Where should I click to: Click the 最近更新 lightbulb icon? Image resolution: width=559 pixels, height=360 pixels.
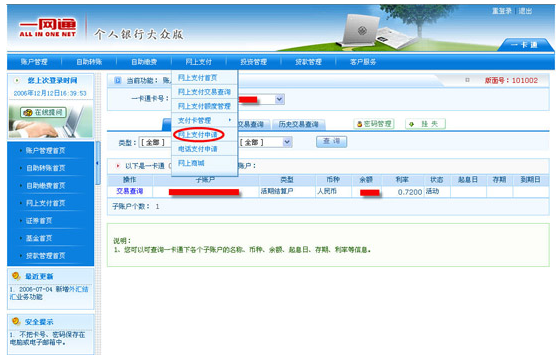pyautogui.click(x=16, y=276)
